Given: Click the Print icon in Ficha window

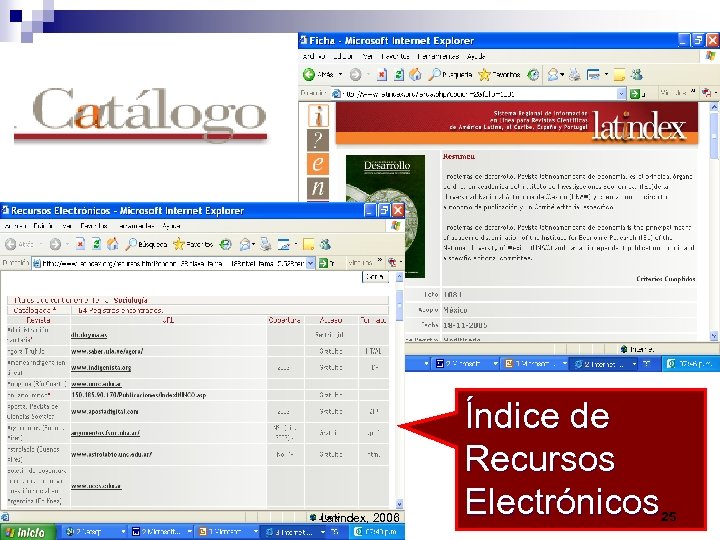Looking at the screenshot, I should coord(574,74).
